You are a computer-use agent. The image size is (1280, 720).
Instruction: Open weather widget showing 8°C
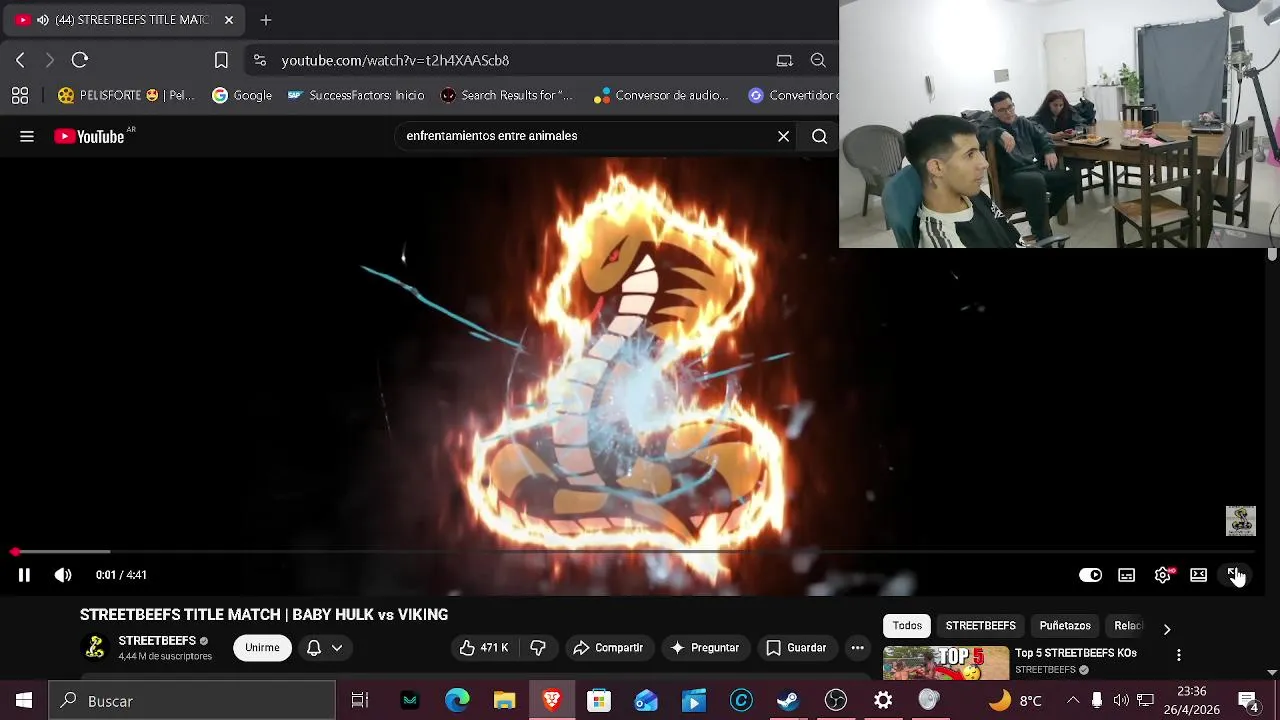(1016, 700)
